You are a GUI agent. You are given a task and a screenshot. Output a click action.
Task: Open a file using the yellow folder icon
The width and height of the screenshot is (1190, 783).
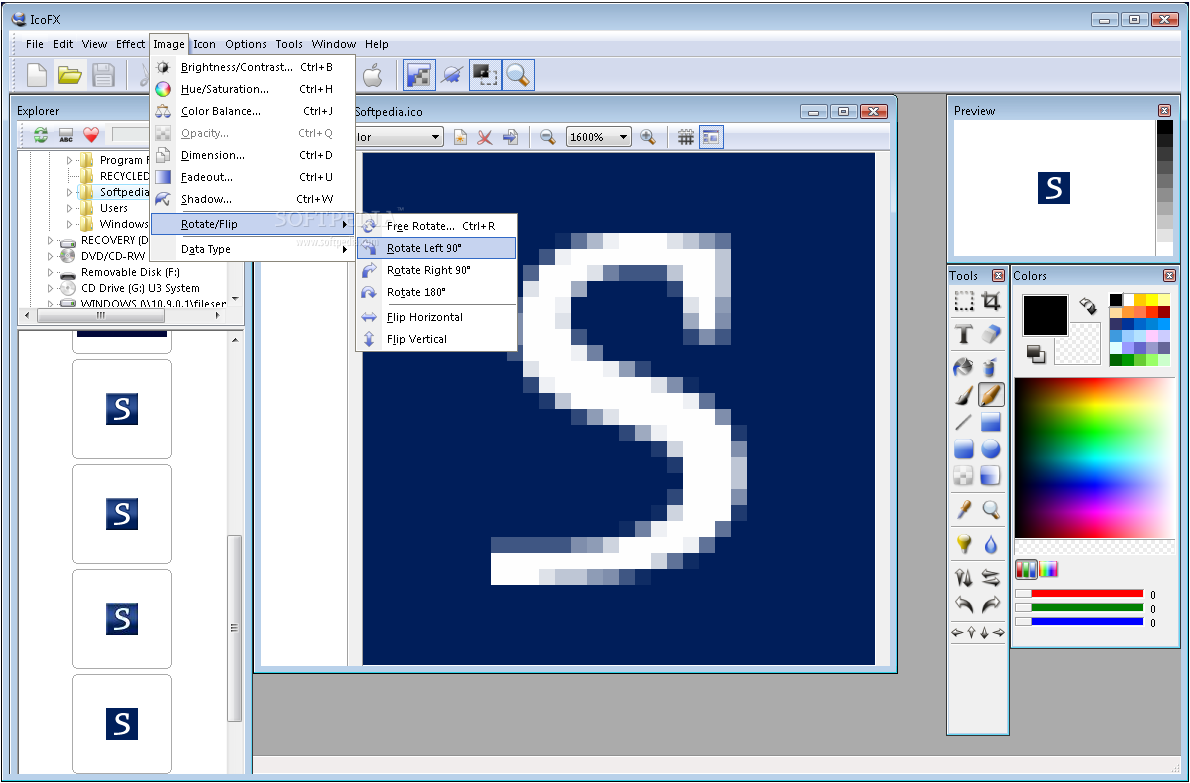coord(70,75)
